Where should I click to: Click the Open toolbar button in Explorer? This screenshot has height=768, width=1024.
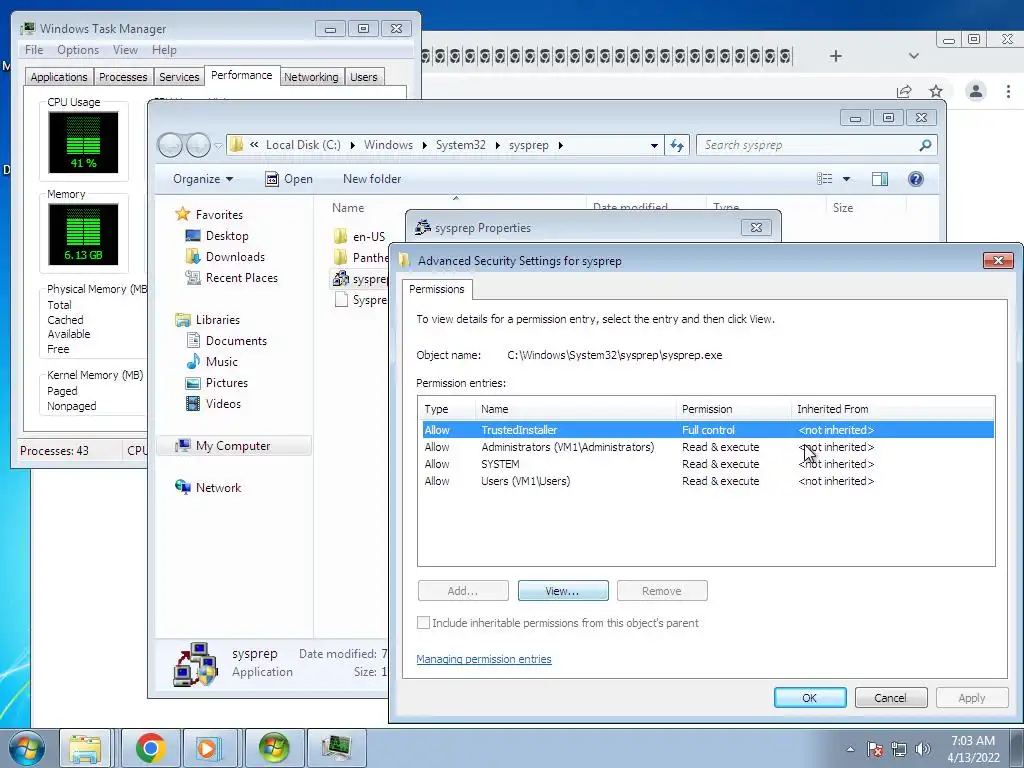[289, 179]
